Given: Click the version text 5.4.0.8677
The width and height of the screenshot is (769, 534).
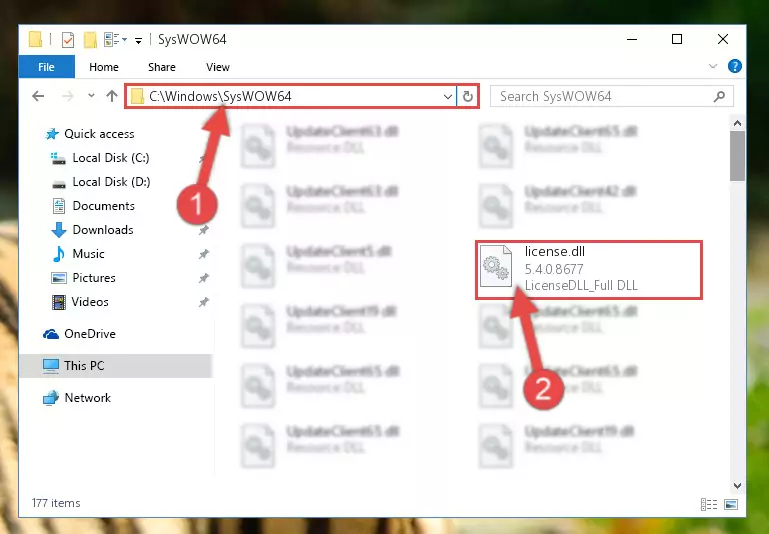Looking at the screenshot, I should pyautogui.click(x=554, y=269).
